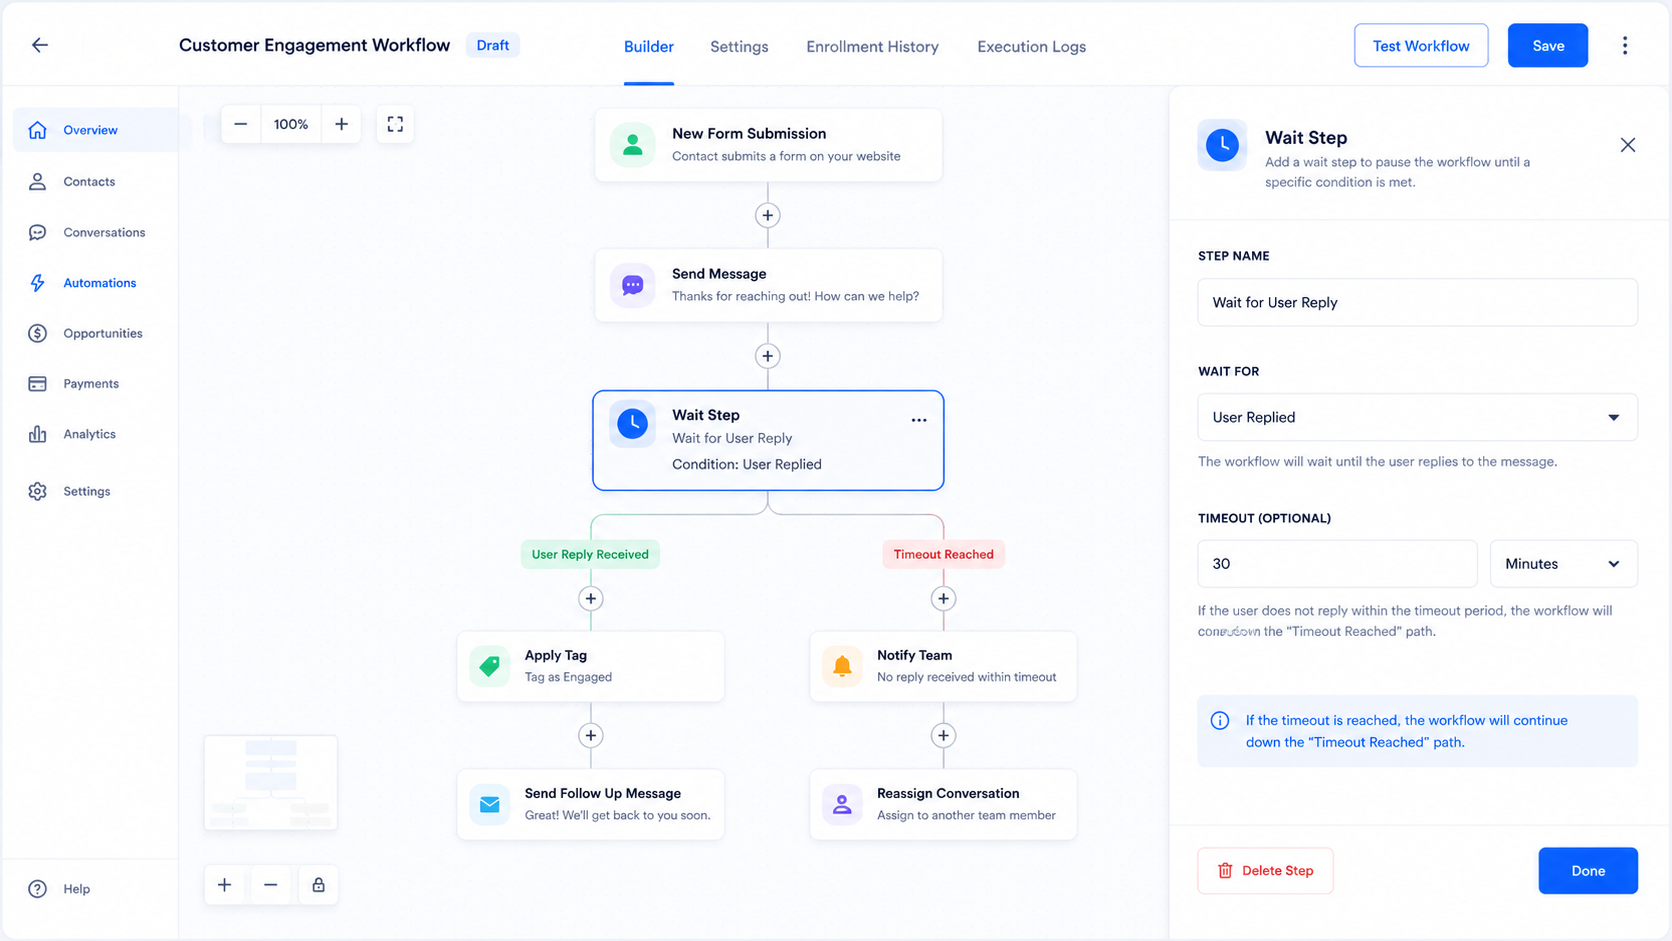This screenshot has width=1672, height=941.
Task: Open Overview in the sidebar
Action: pos(96,130)
